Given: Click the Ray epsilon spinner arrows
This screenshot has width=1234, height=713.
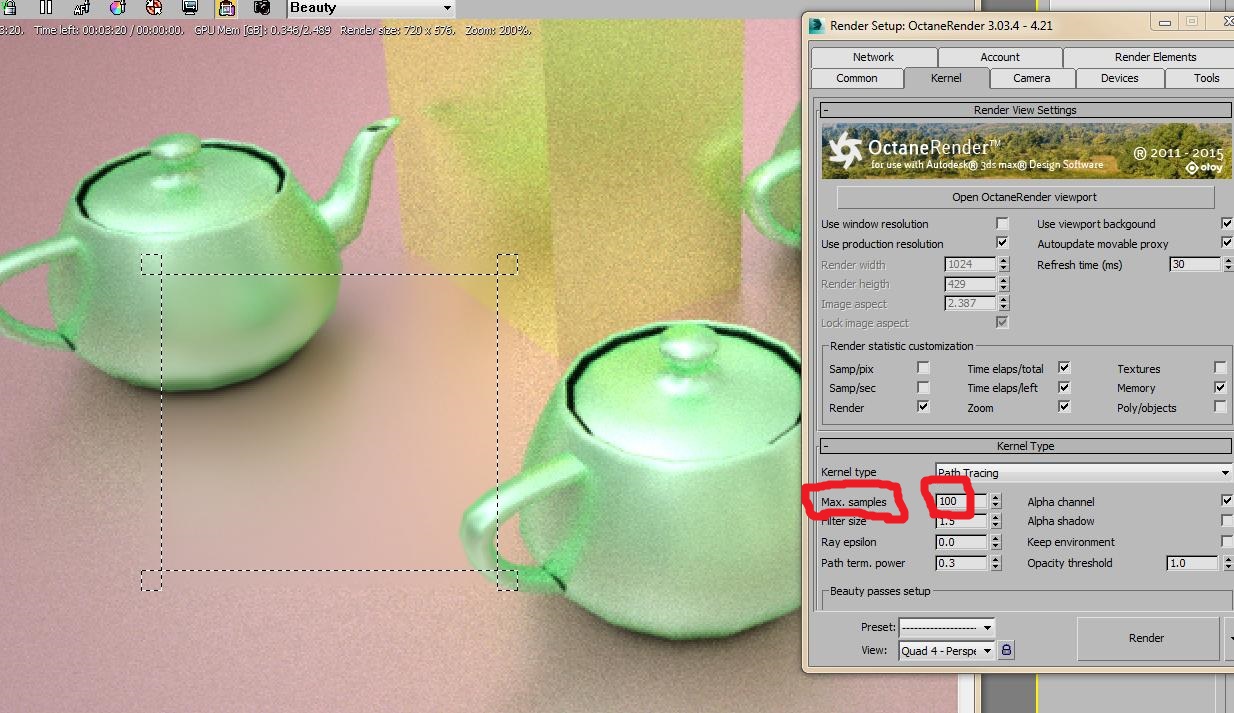Looking at the screenshot, I should (x=994, y=542).
